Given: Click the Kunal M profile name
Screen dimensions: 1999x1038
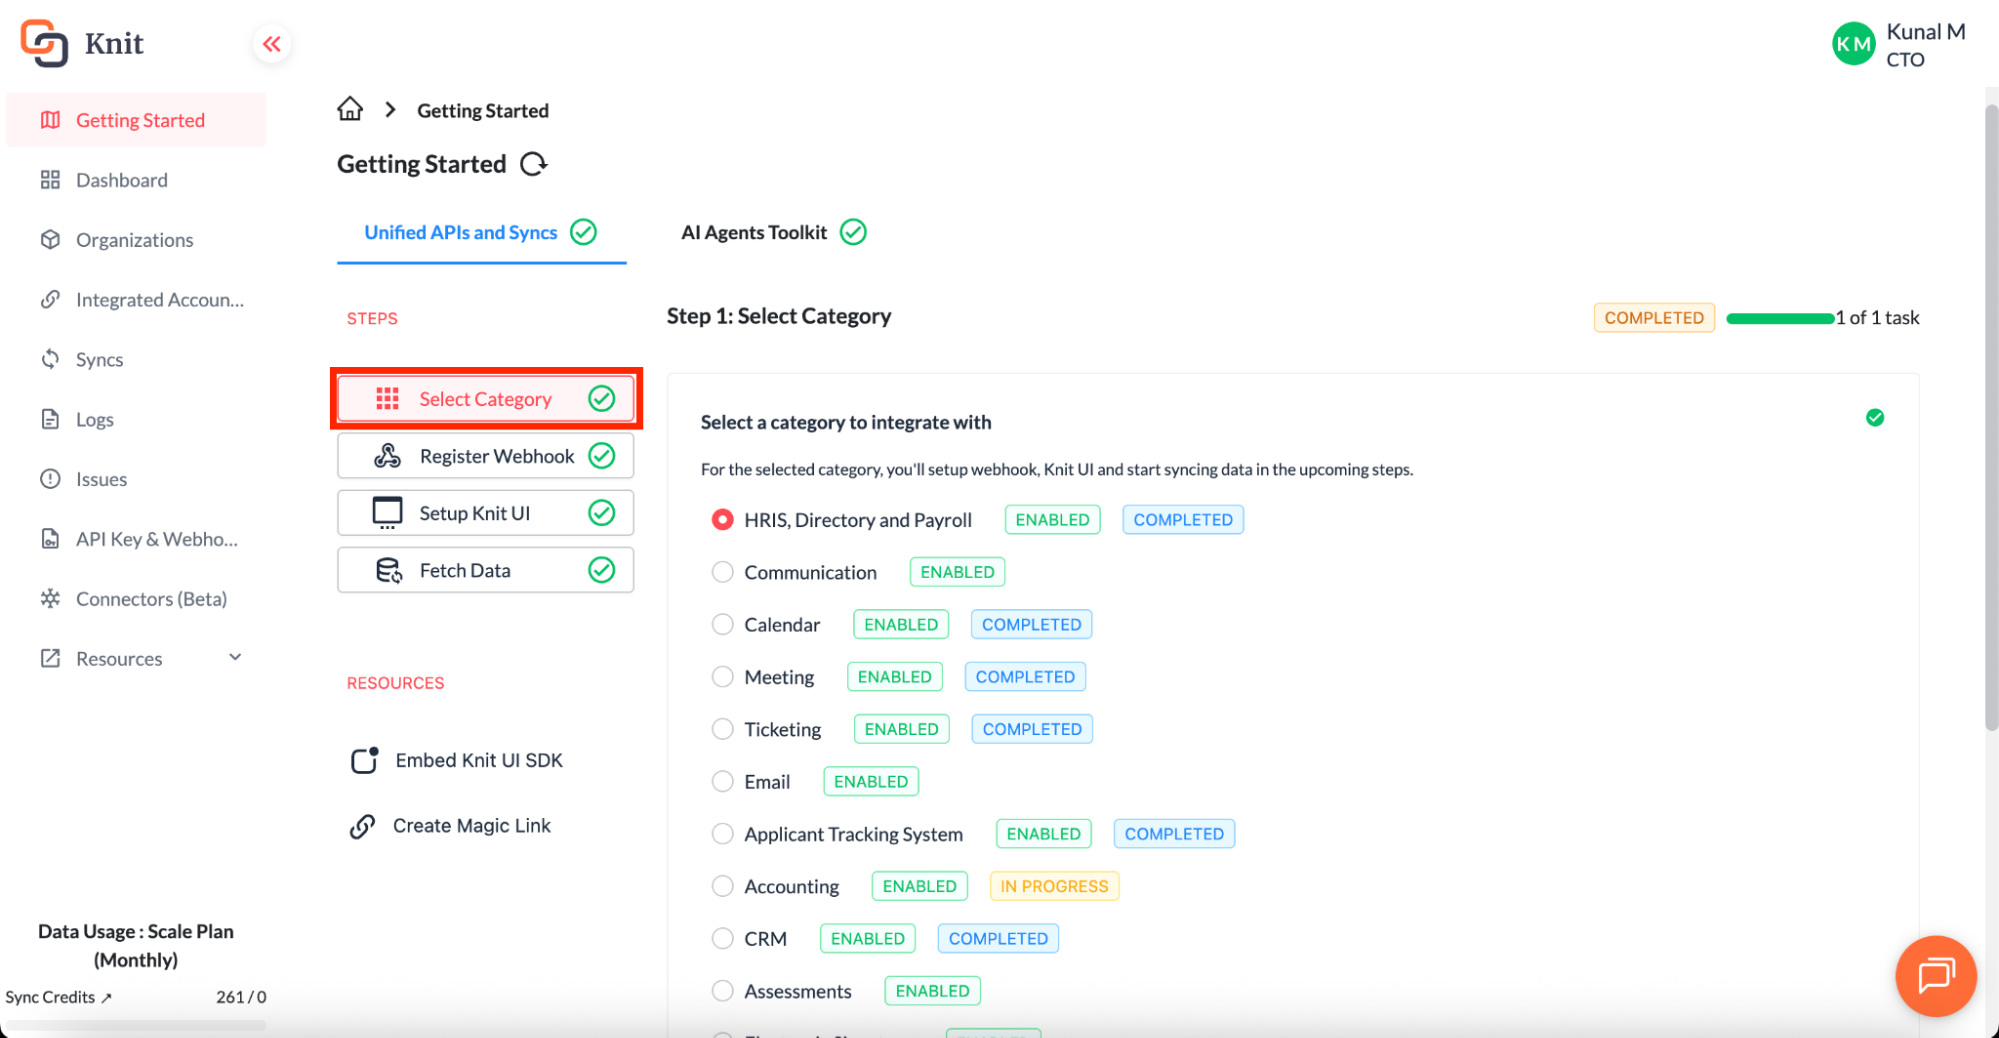Looking at the screenshot, I should (1925, 32).
